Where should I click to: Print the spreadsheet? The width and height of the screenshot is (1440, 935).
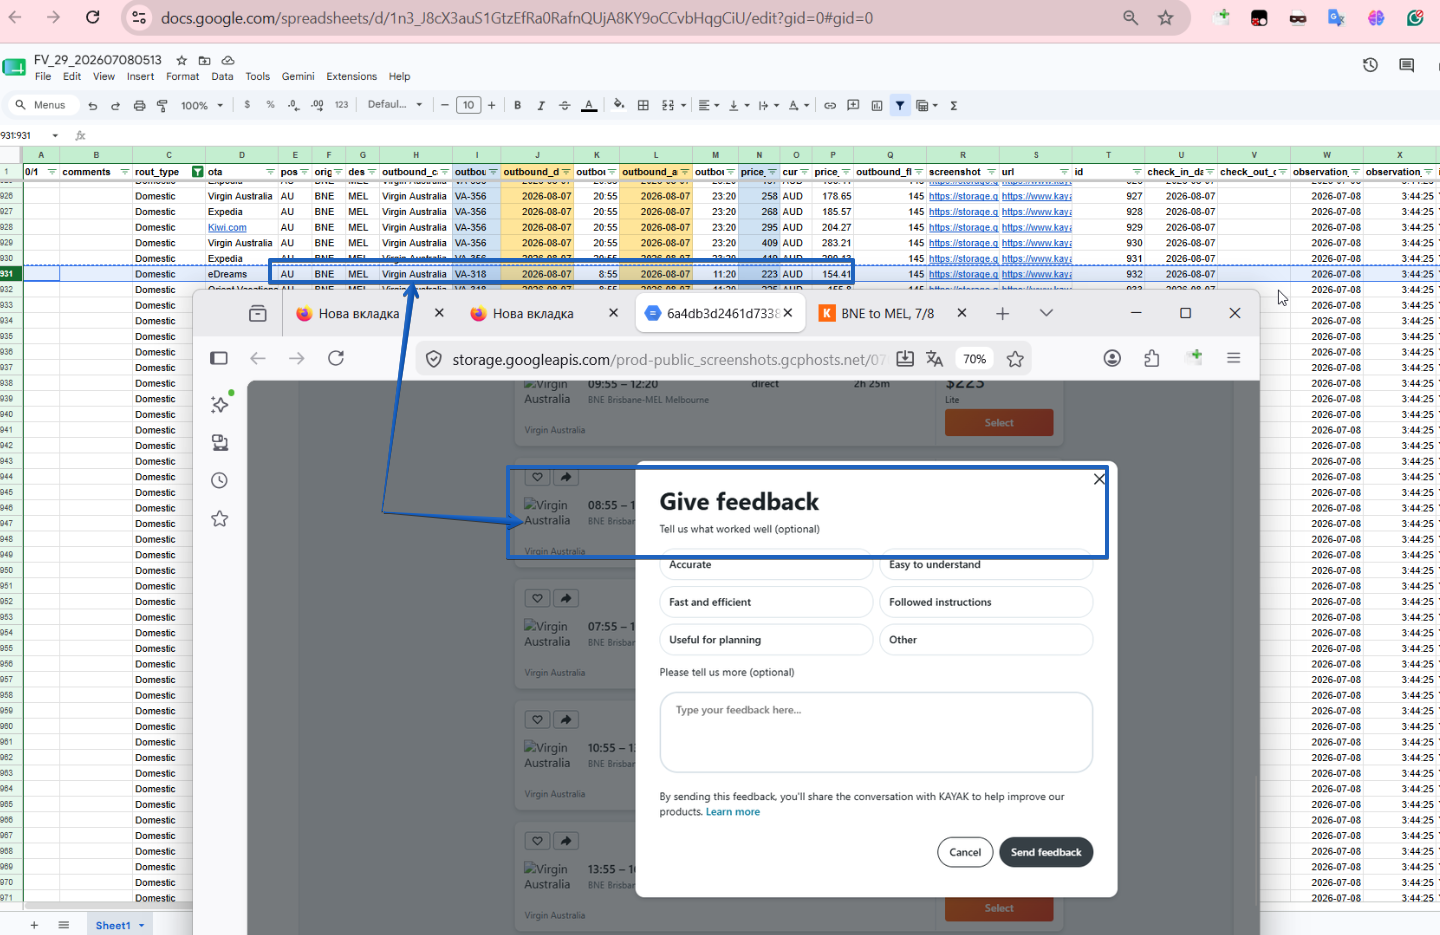point(139,105)
